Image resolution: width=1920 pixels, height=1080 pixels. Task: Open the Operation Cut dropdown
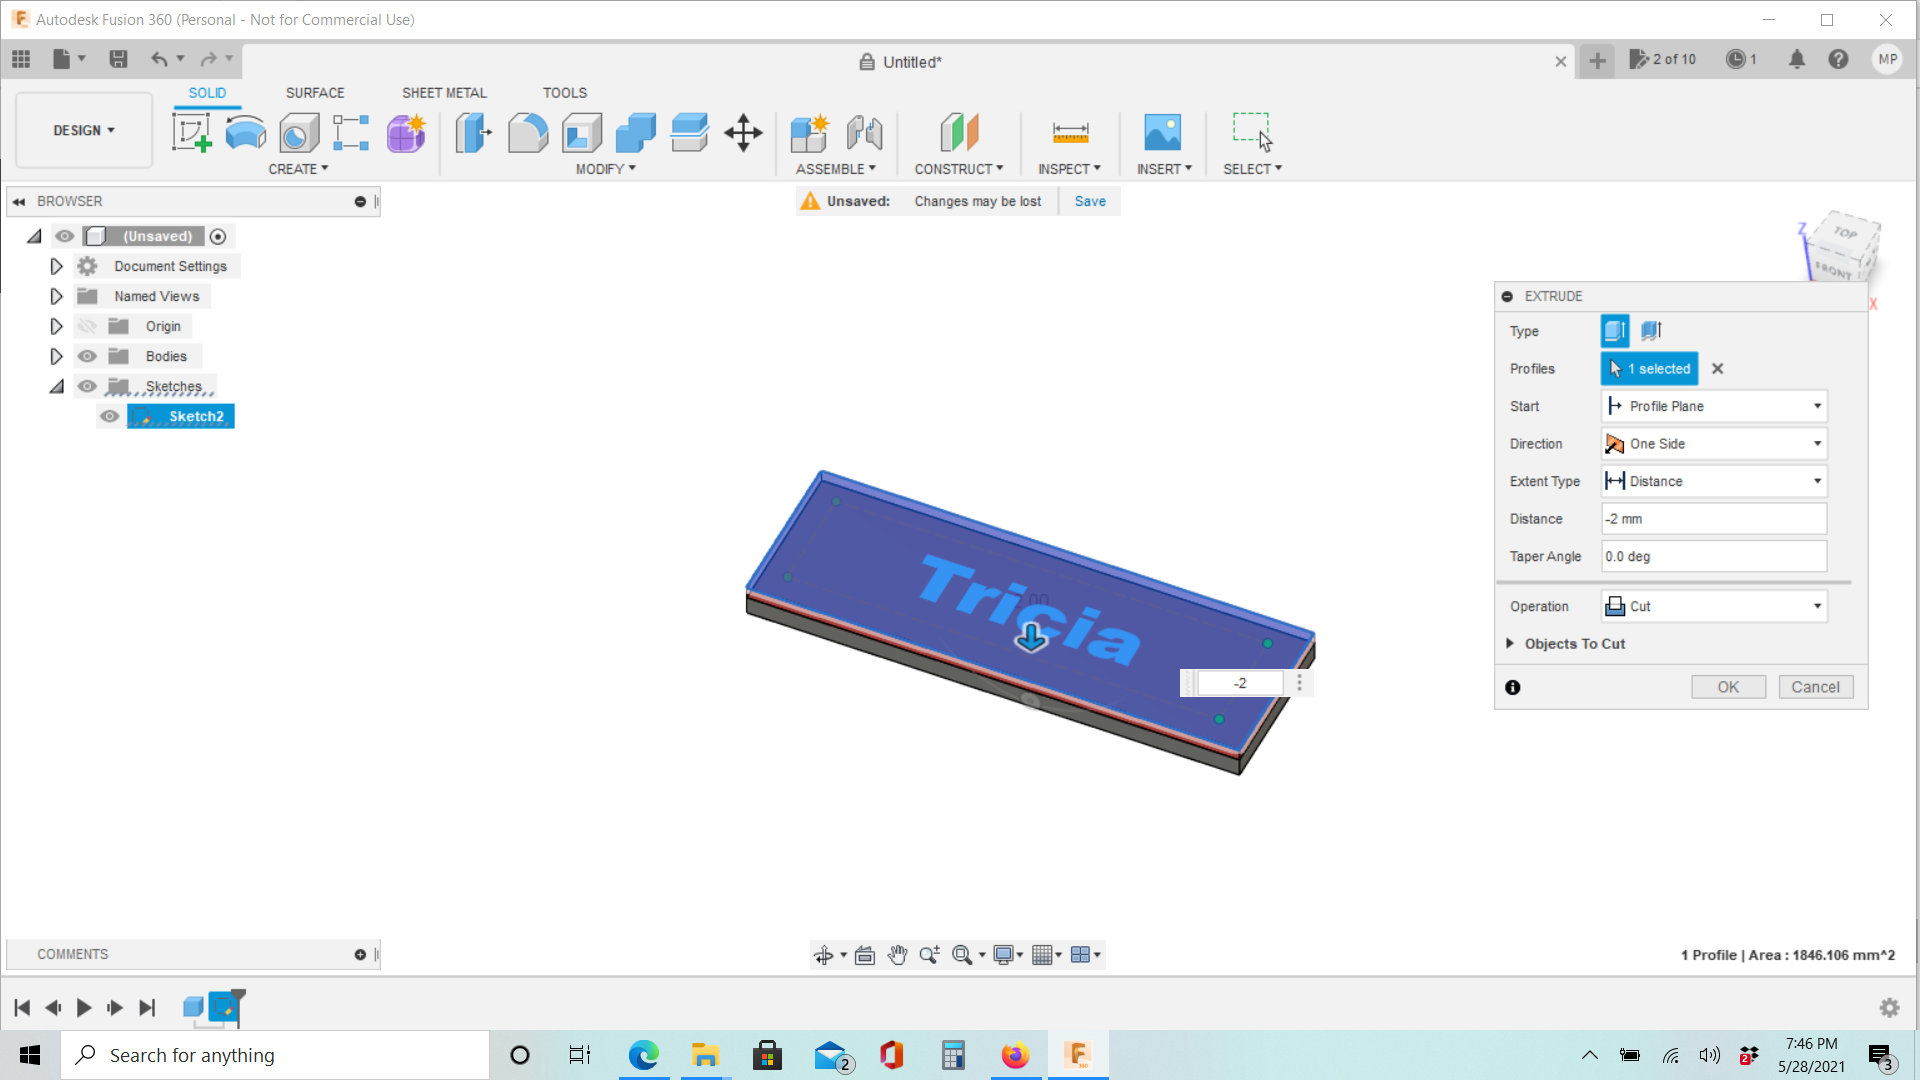pos(1714,606)
